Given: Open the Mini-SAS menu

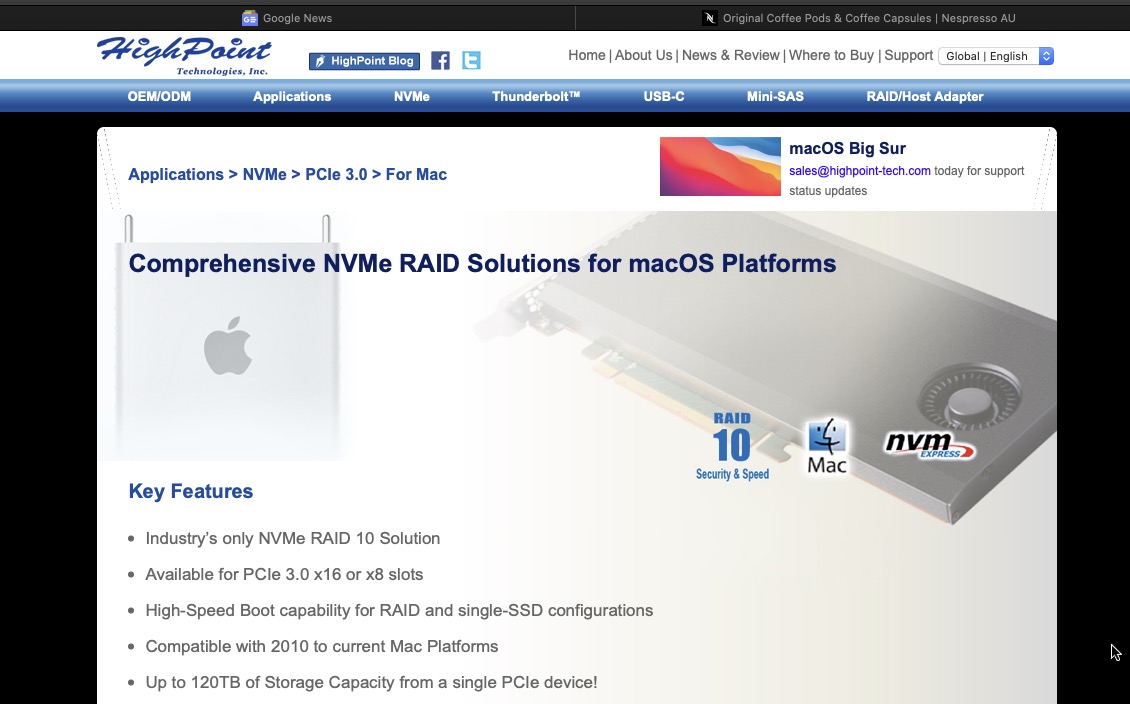Looking at the screenshot, I should click(x=775, y=97).
